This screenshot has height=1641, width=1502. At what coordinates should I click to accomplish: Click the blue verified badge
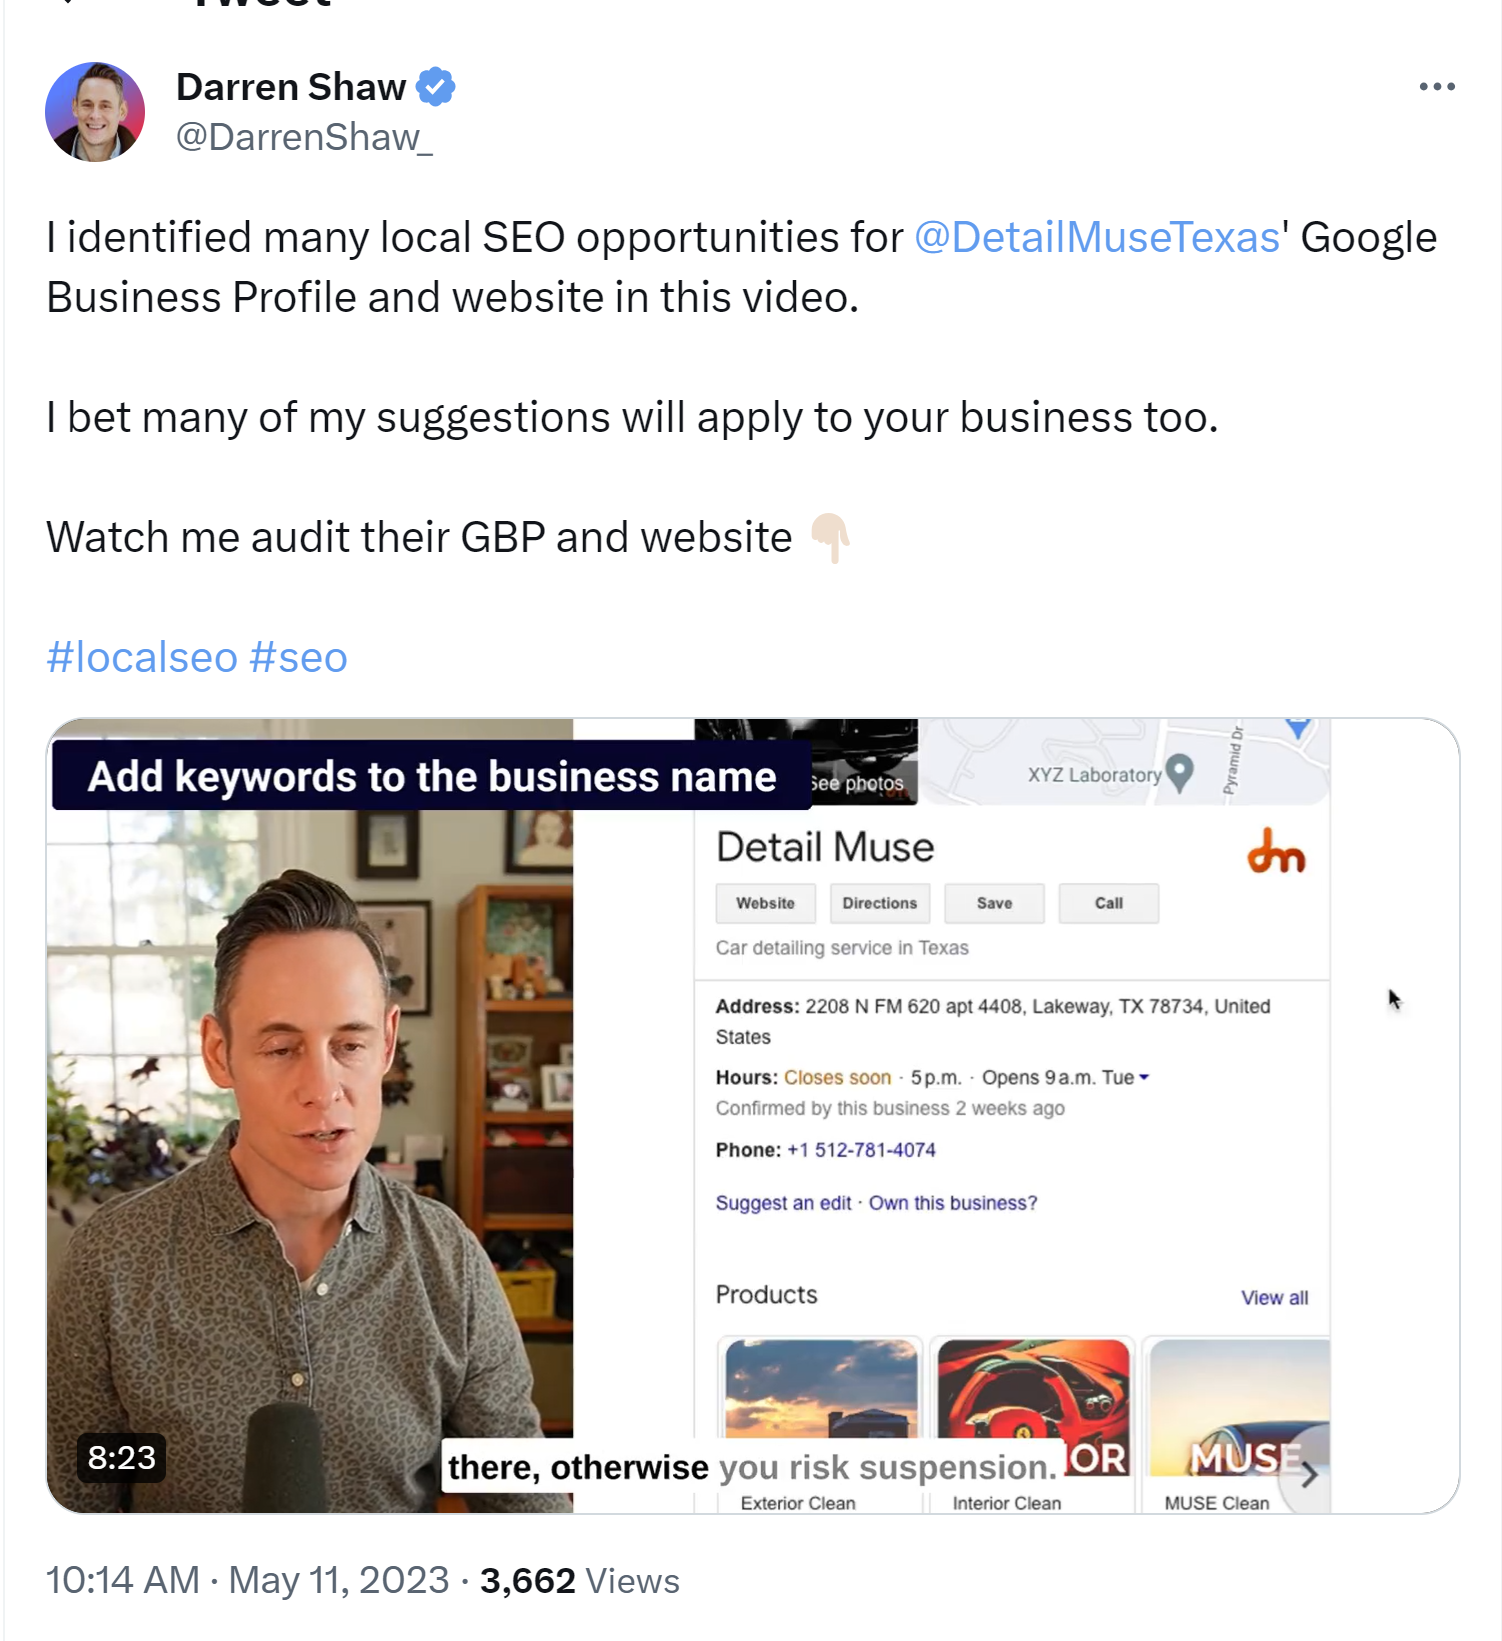[x=436, y=87]
